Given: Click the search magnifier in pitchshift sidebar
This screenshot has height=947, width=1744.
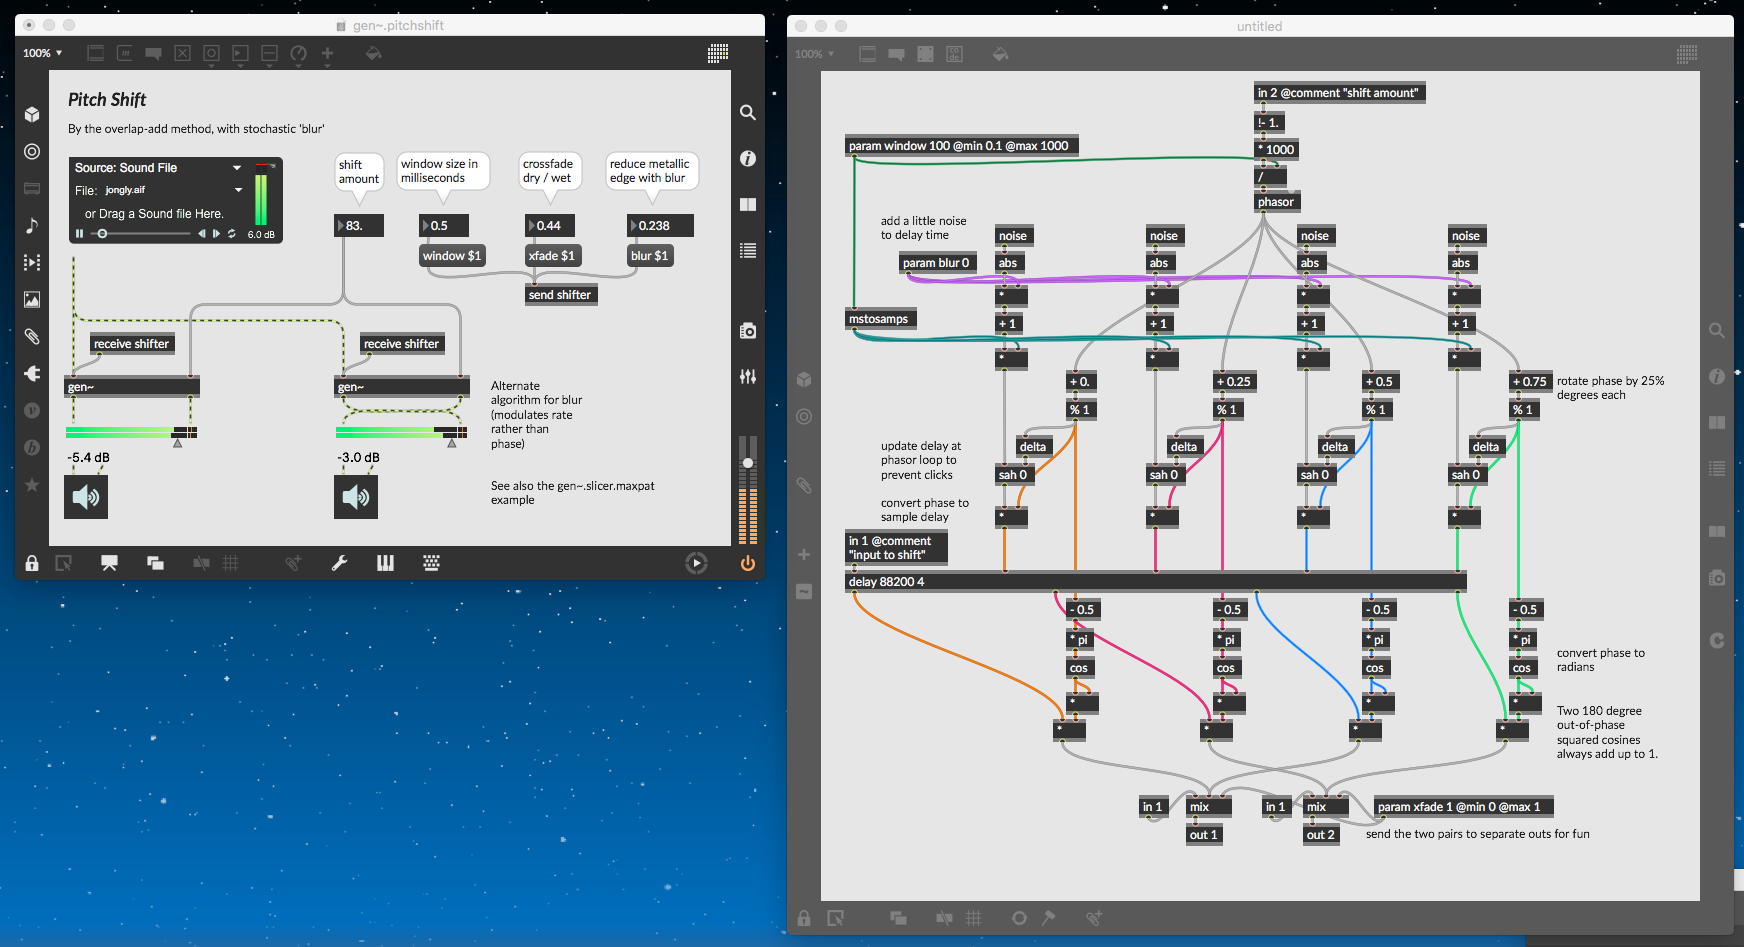Looking at the screenshot, I should pyautogui.click(x=747, y=113).
